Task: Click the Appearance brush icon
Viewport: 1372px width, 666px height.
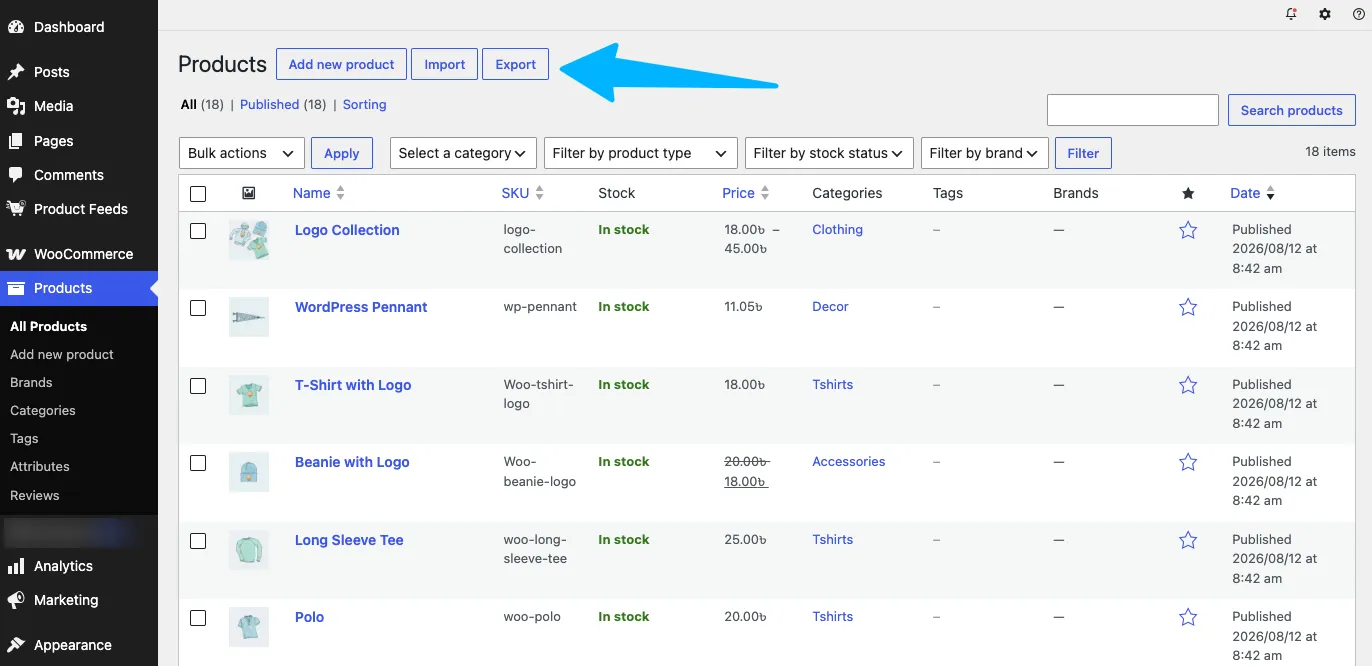Action: tap(16, 645)
